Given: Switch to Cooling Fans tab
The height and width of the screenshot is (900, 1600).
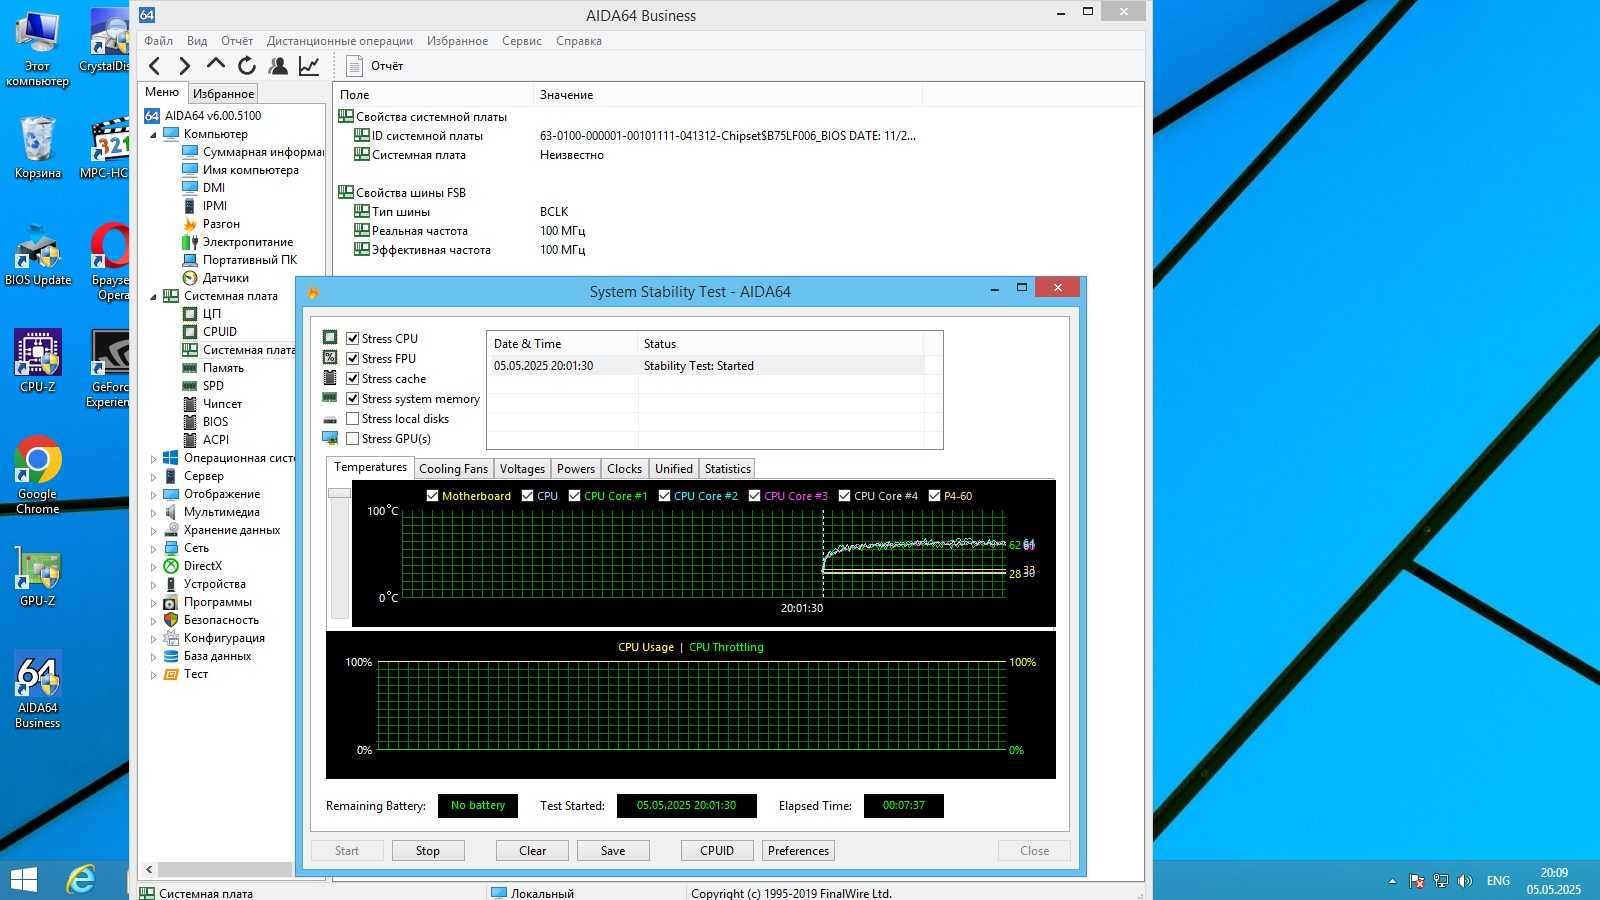Looking at the screenshot, I should click(x=453, y=468).
